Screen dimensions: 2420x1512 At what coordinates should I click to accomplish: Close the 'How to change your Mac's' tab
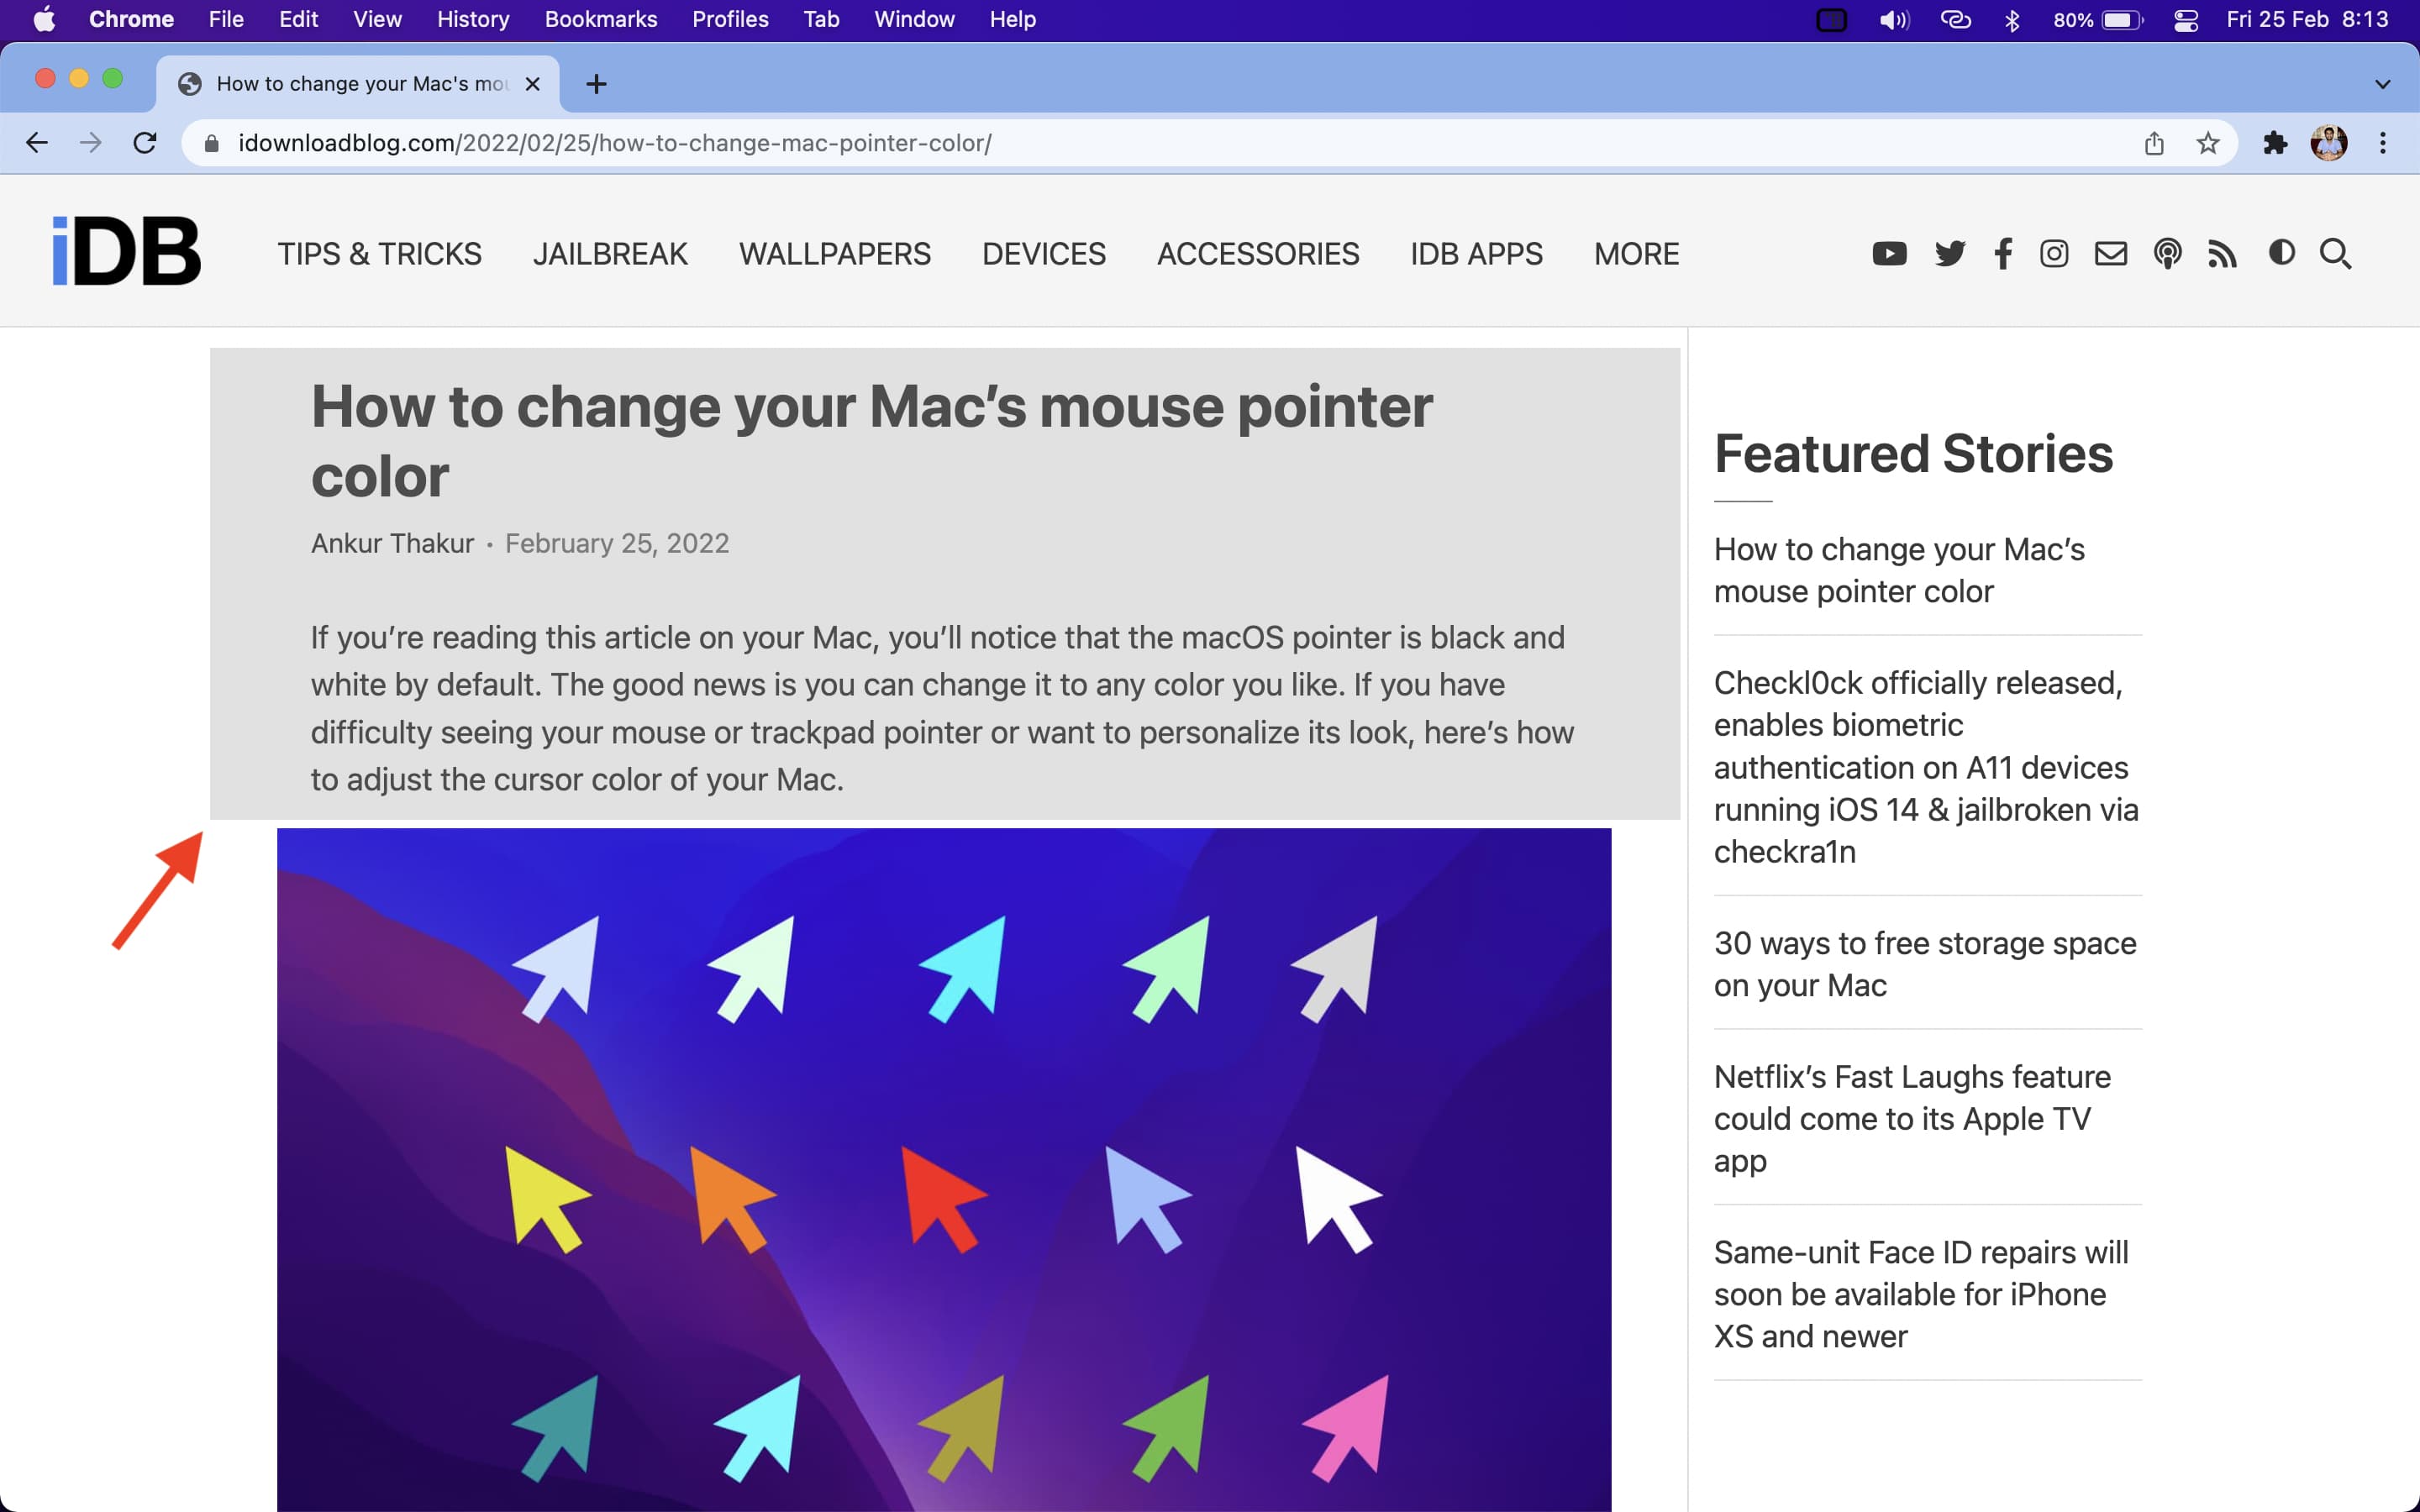pyautogui.click(x=533, y=84)
